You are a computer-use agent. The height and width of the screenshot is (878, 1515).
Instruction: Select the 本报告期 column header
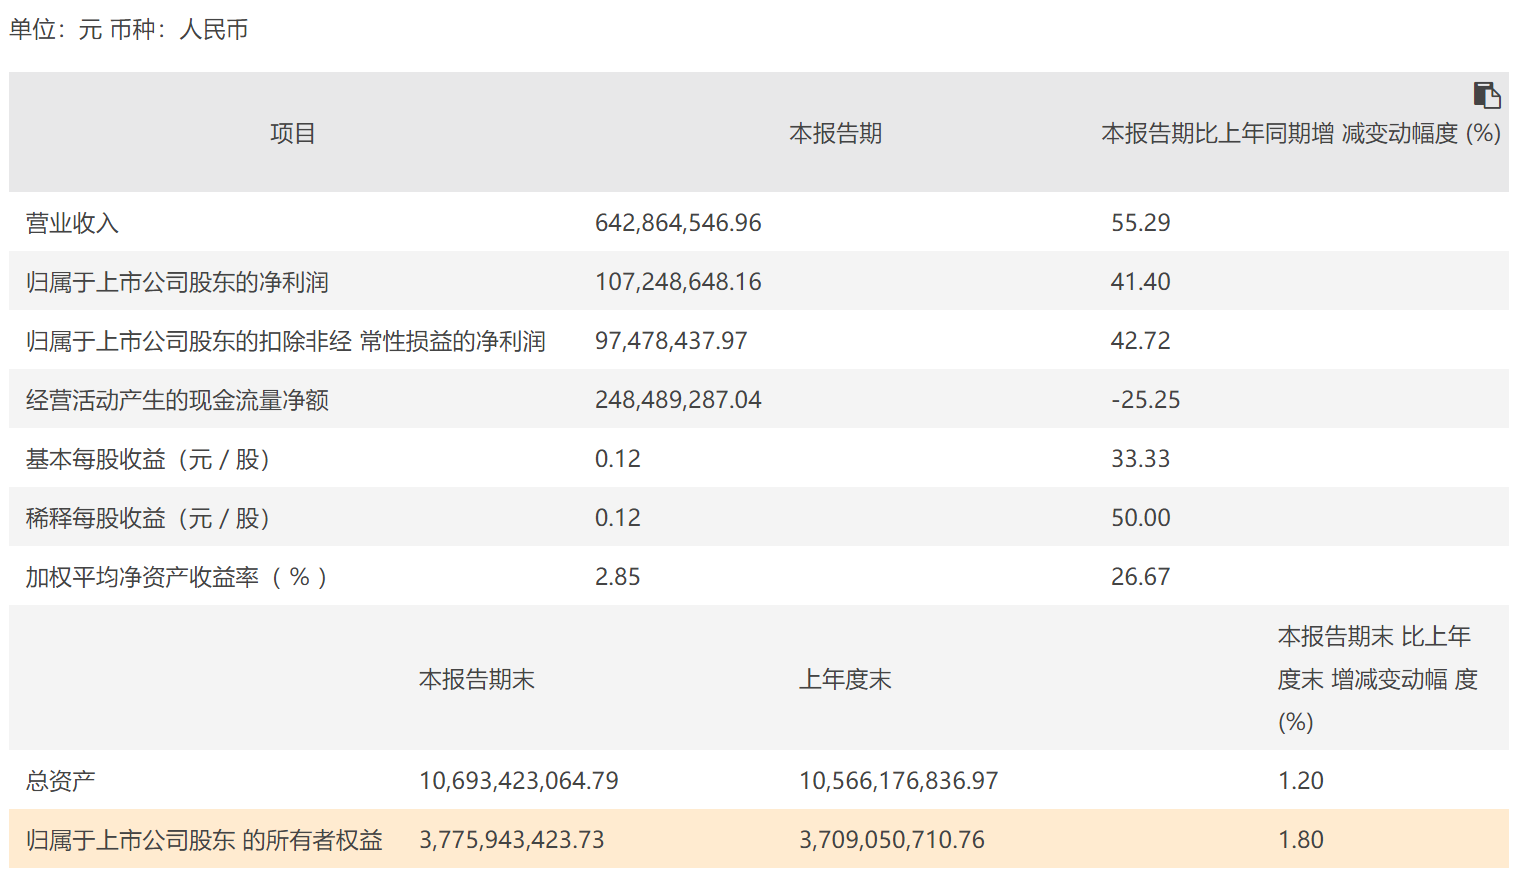[x=835, y=133]
